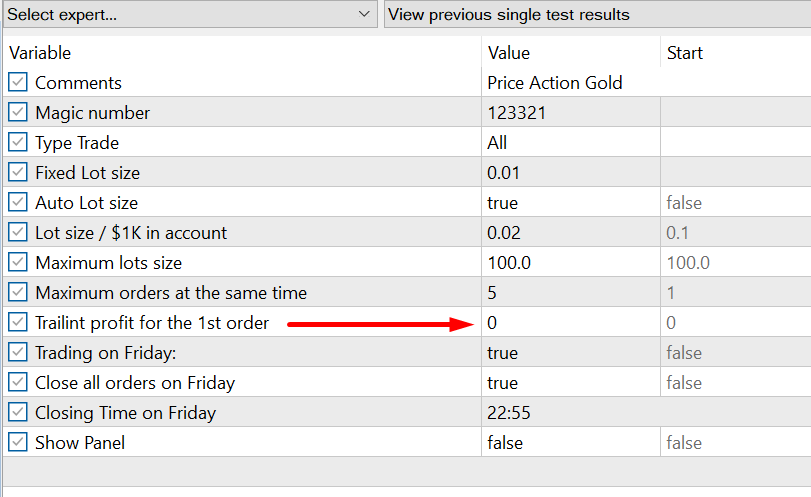Viewport: 811px width, 497px height.
Task: Click View previous single test results
Action: click(x=596, y=15)
